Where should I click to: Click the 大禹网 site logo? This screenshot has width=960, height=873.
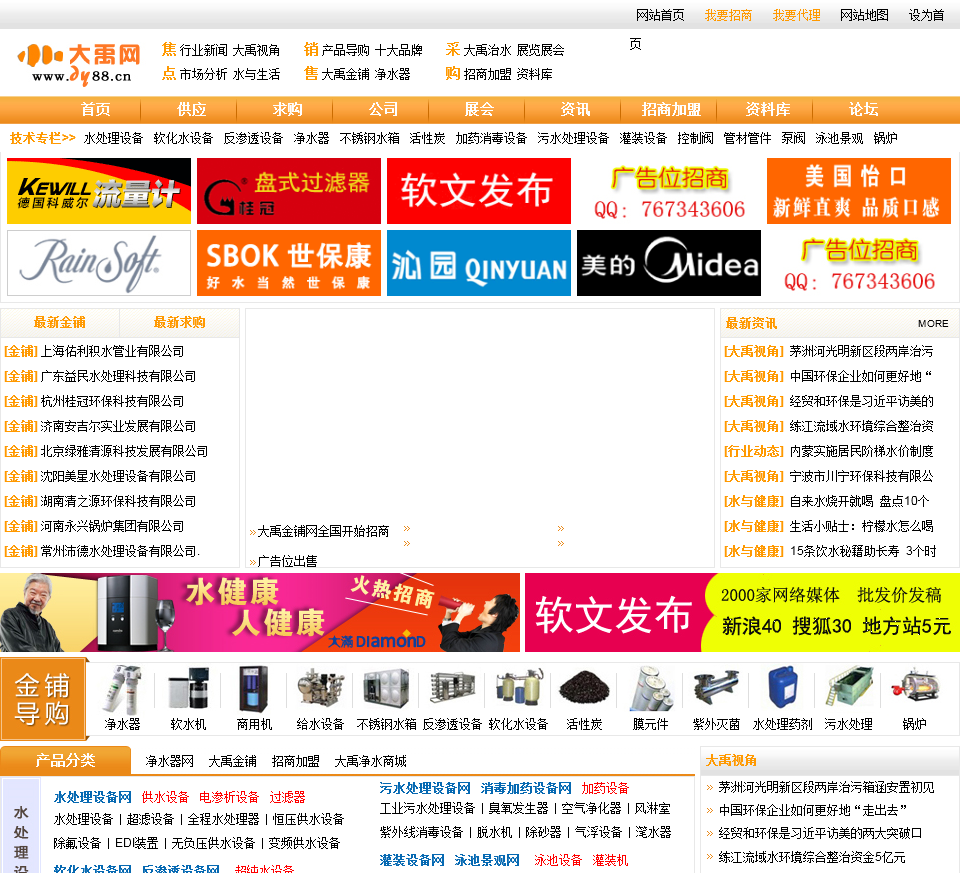pyautogui.click(x=80, y=63)
